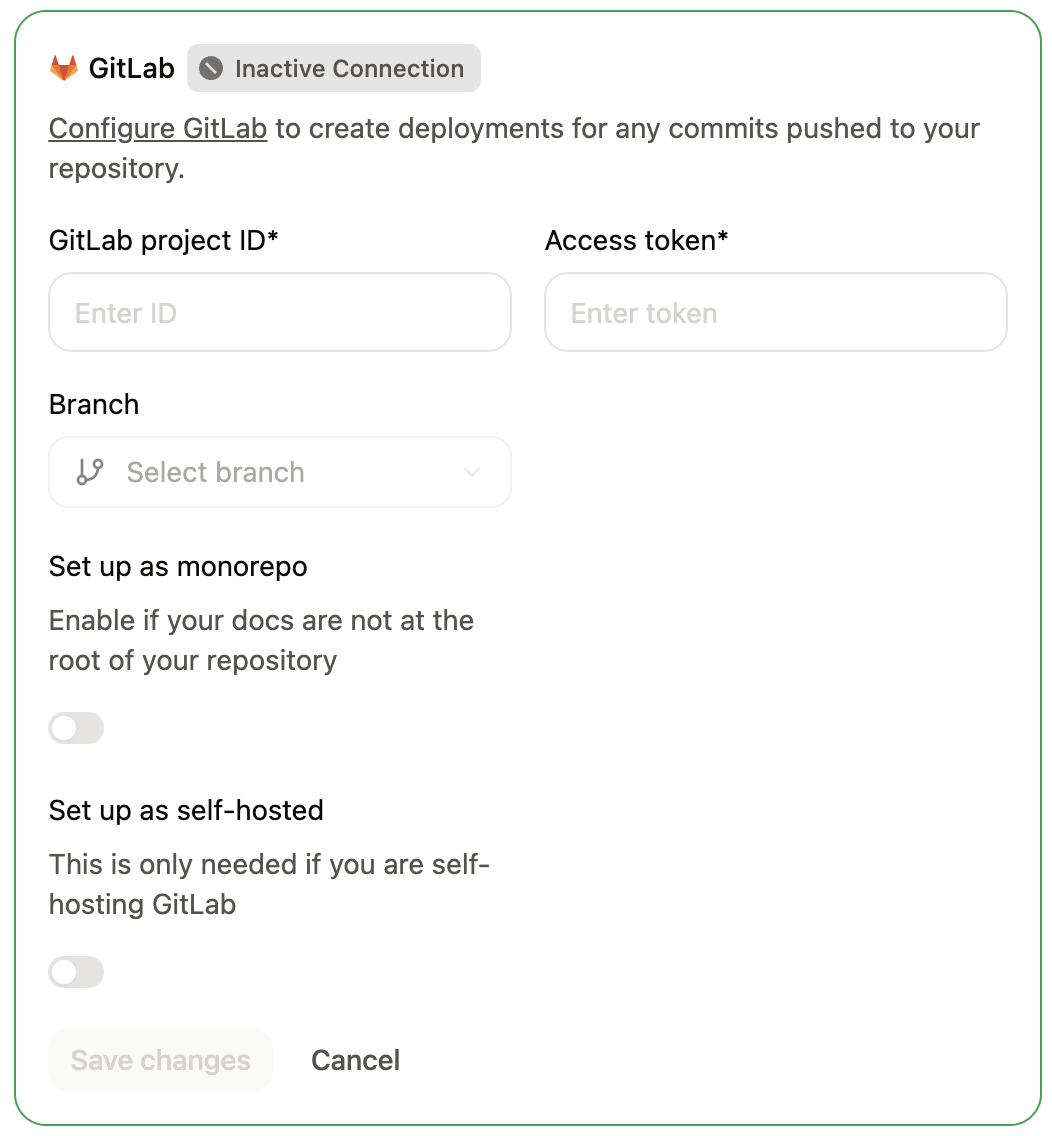The width and height of the screenshot is (1052, 1136).
Task: Click the GitLab fox logo
Action: [65, 68]
